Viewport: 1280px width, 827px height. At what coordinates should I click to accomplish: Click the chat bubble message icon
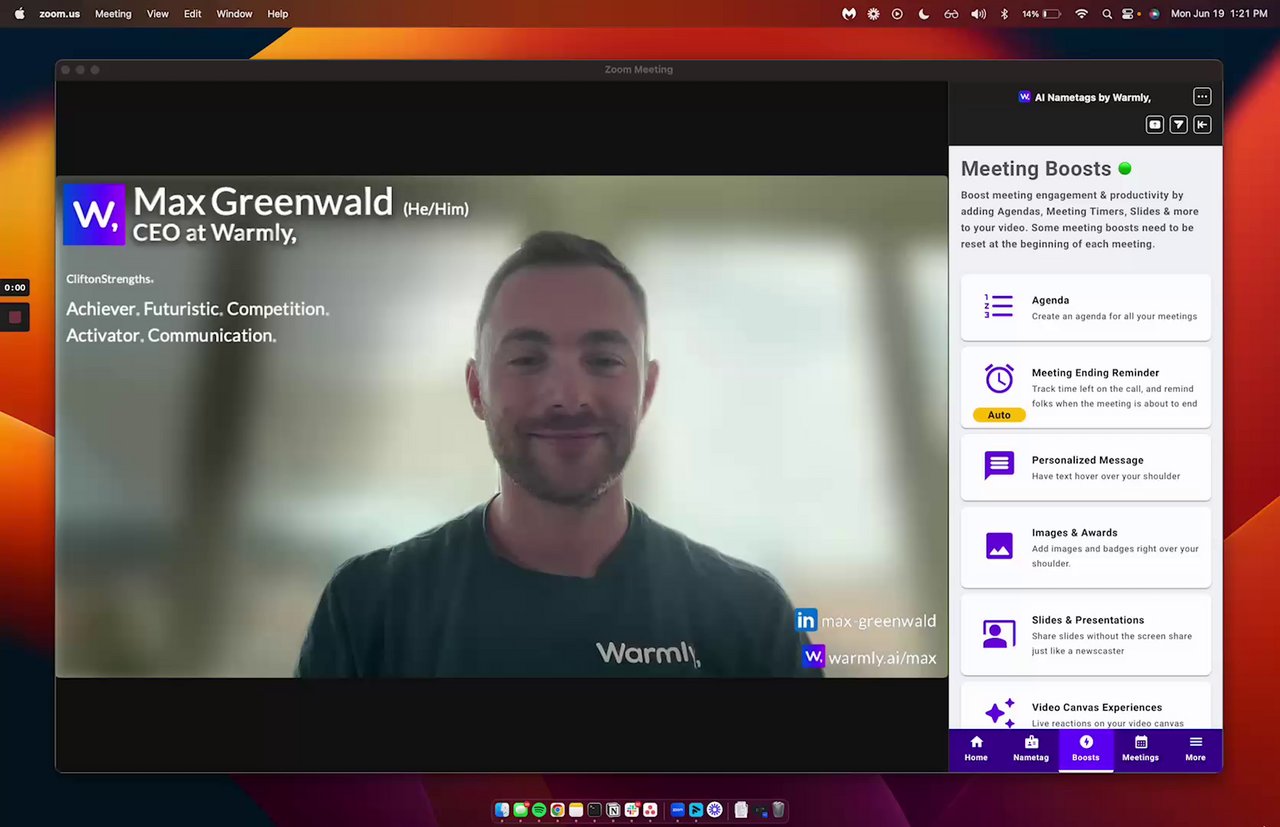tap(999, 466)
